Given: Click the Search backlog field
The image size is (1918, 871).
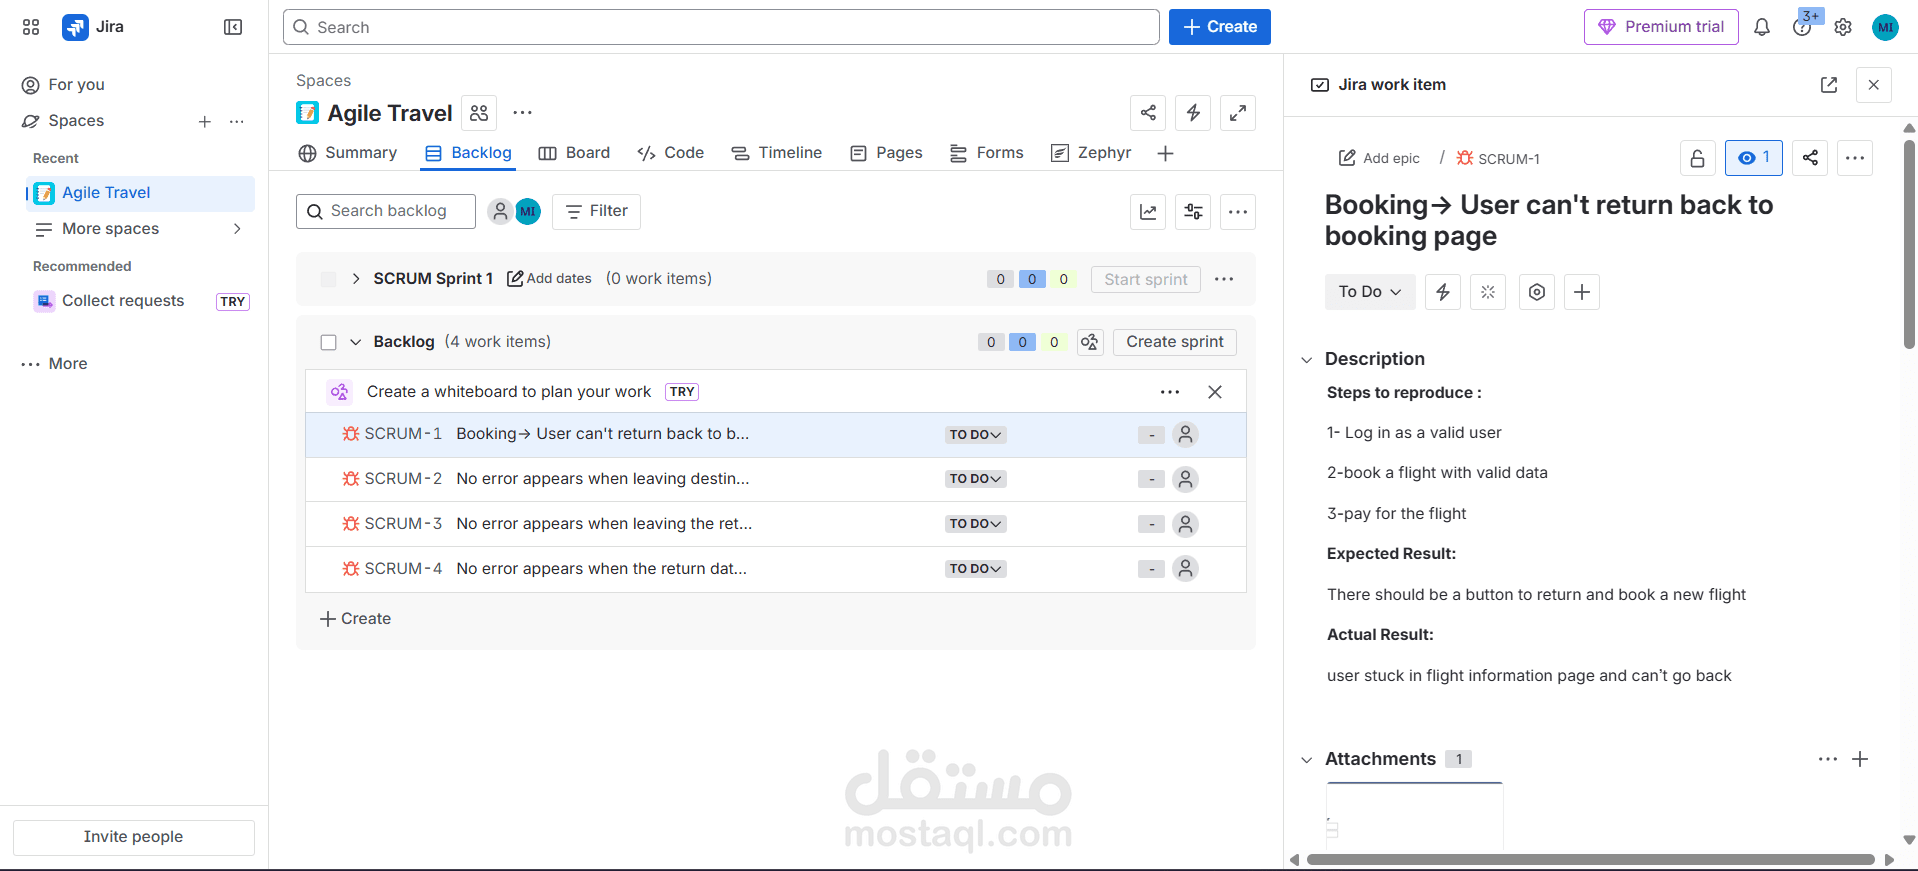Looking at the screenshot, I should 386,211.
